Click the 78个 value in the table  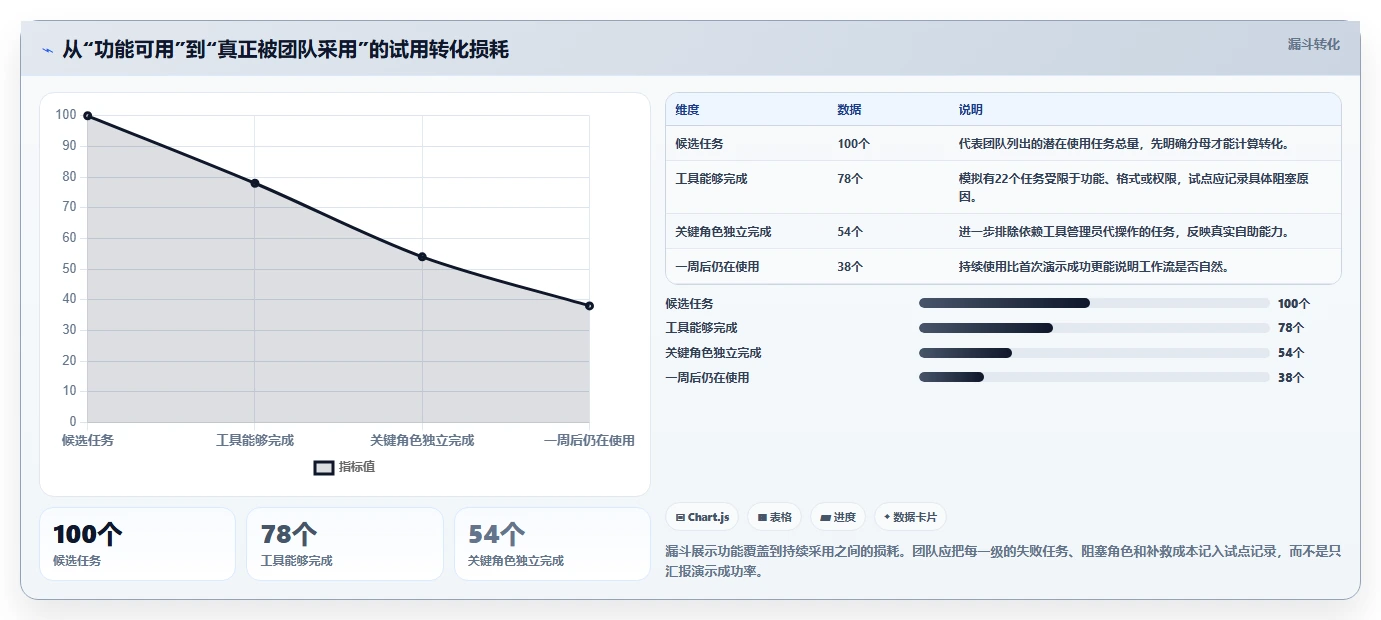pyautogui.click(x=850, y=179)
